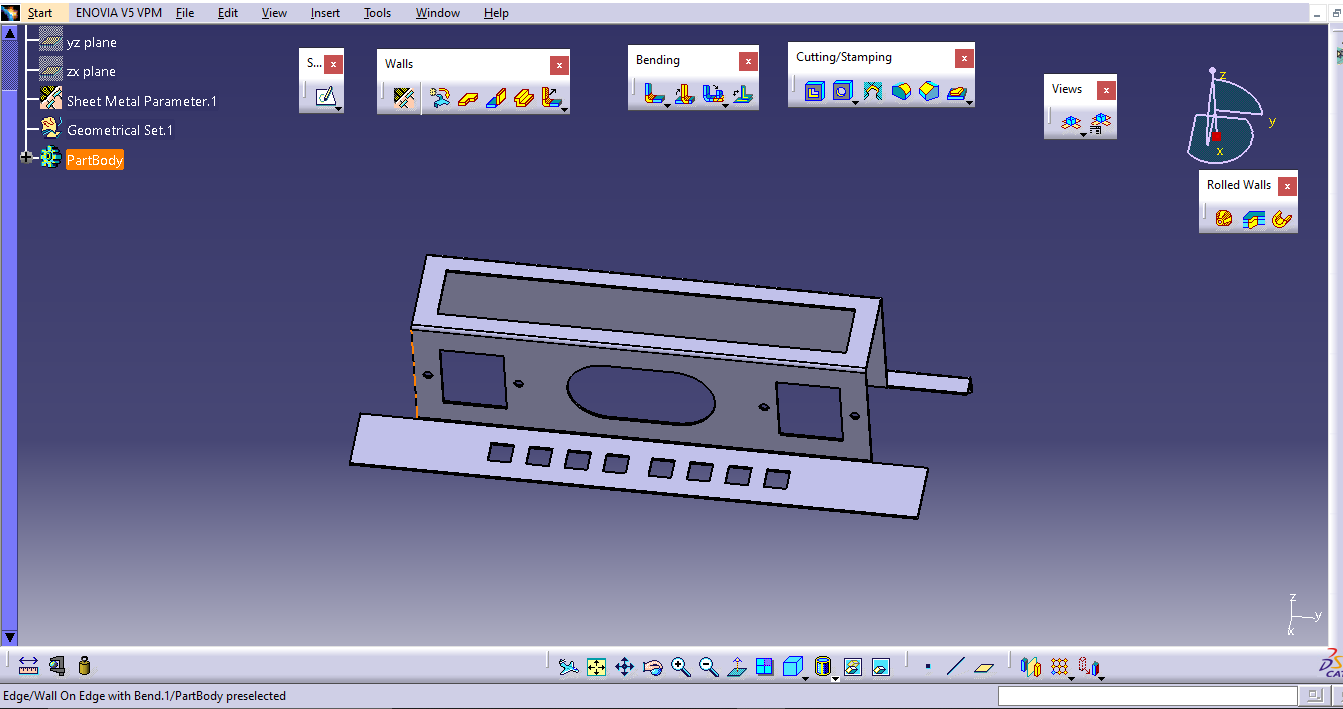Screen dimensions: 1343x709
Task: Open the Sketcher icon dropdown arrow
Action: [339, 108]
